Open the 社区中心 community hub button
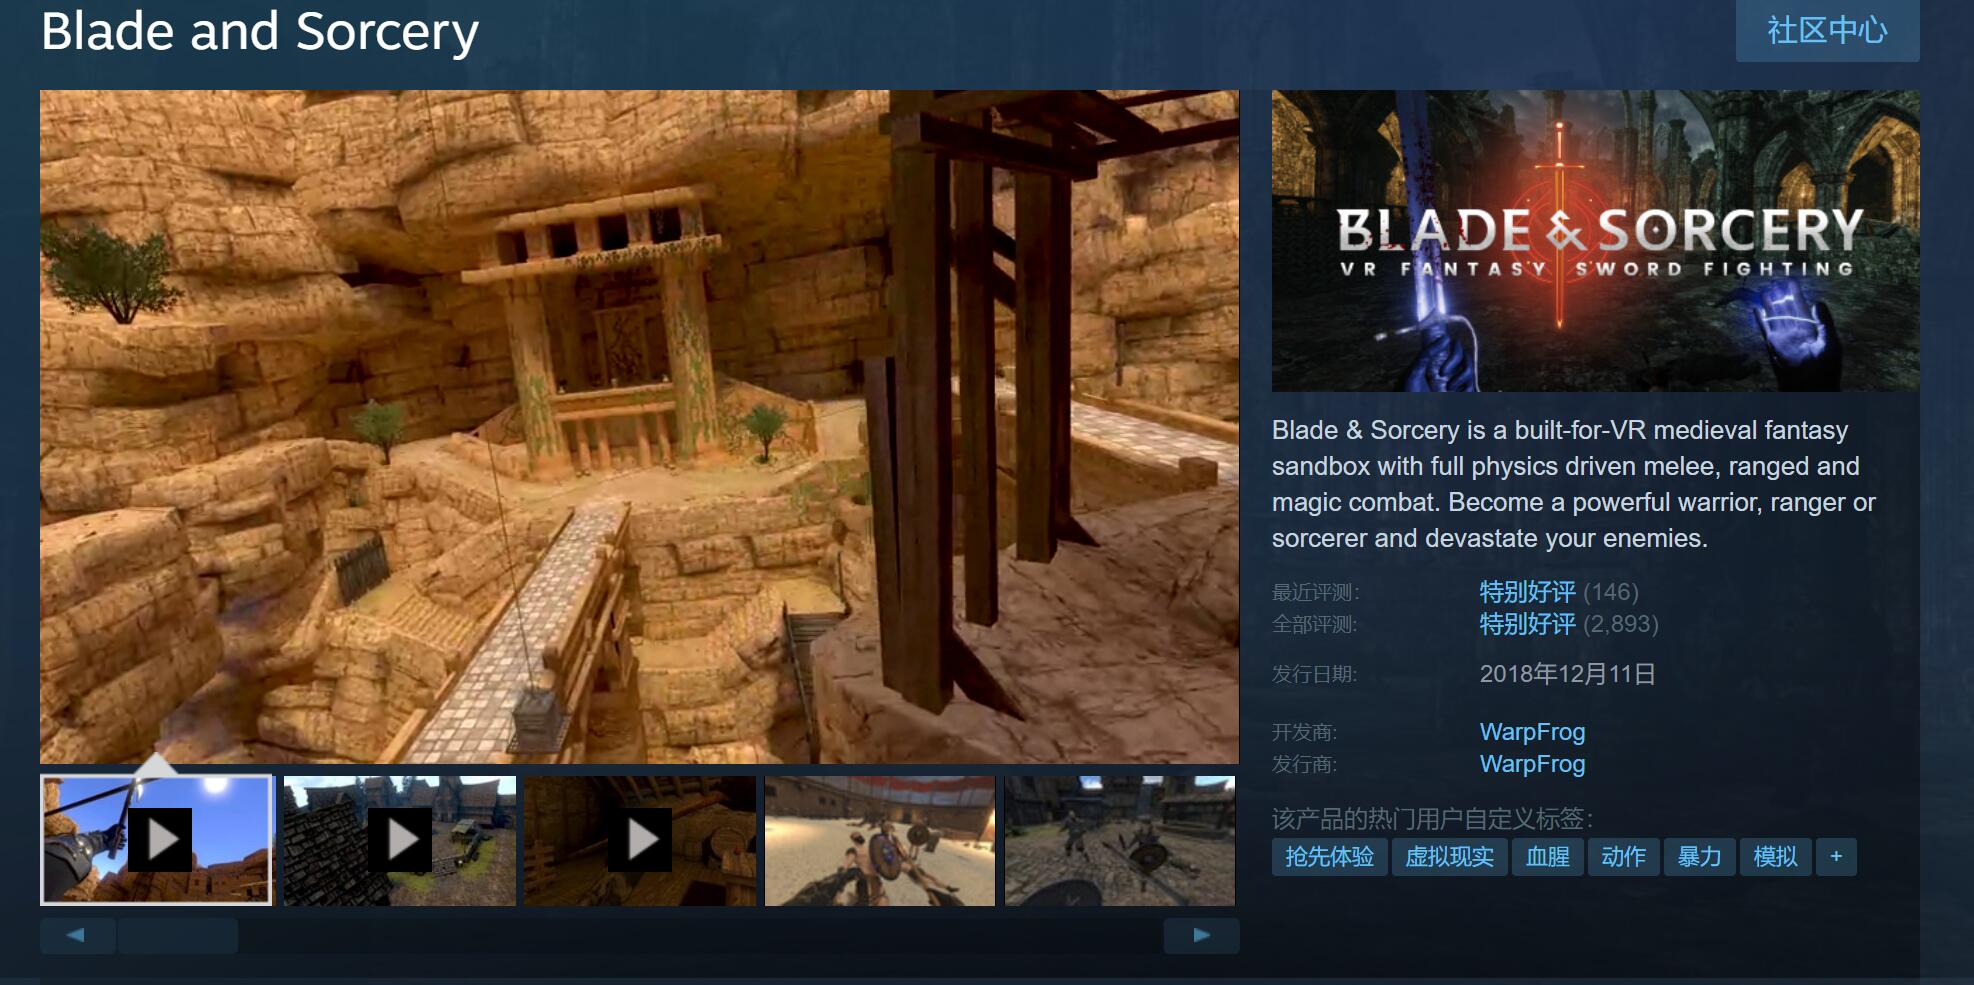 (1827, 30)
